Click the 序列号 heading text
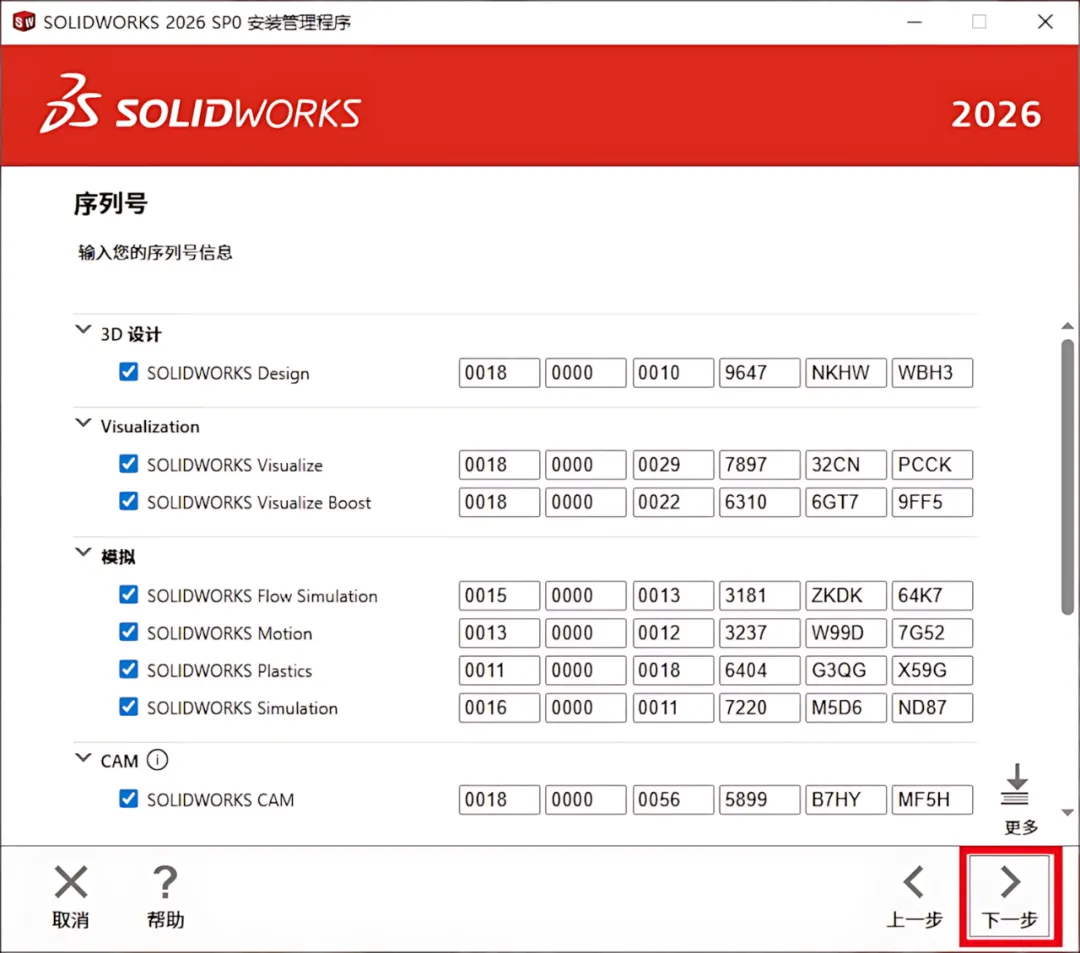 tap(110, 204)
